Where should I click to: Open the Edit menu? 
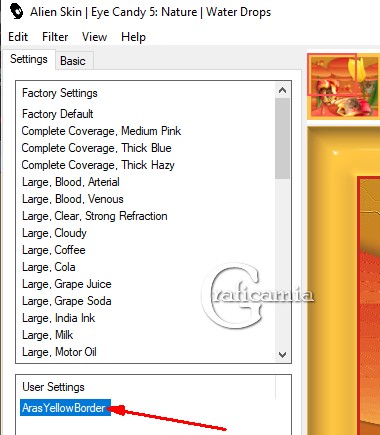coord(18,37)
